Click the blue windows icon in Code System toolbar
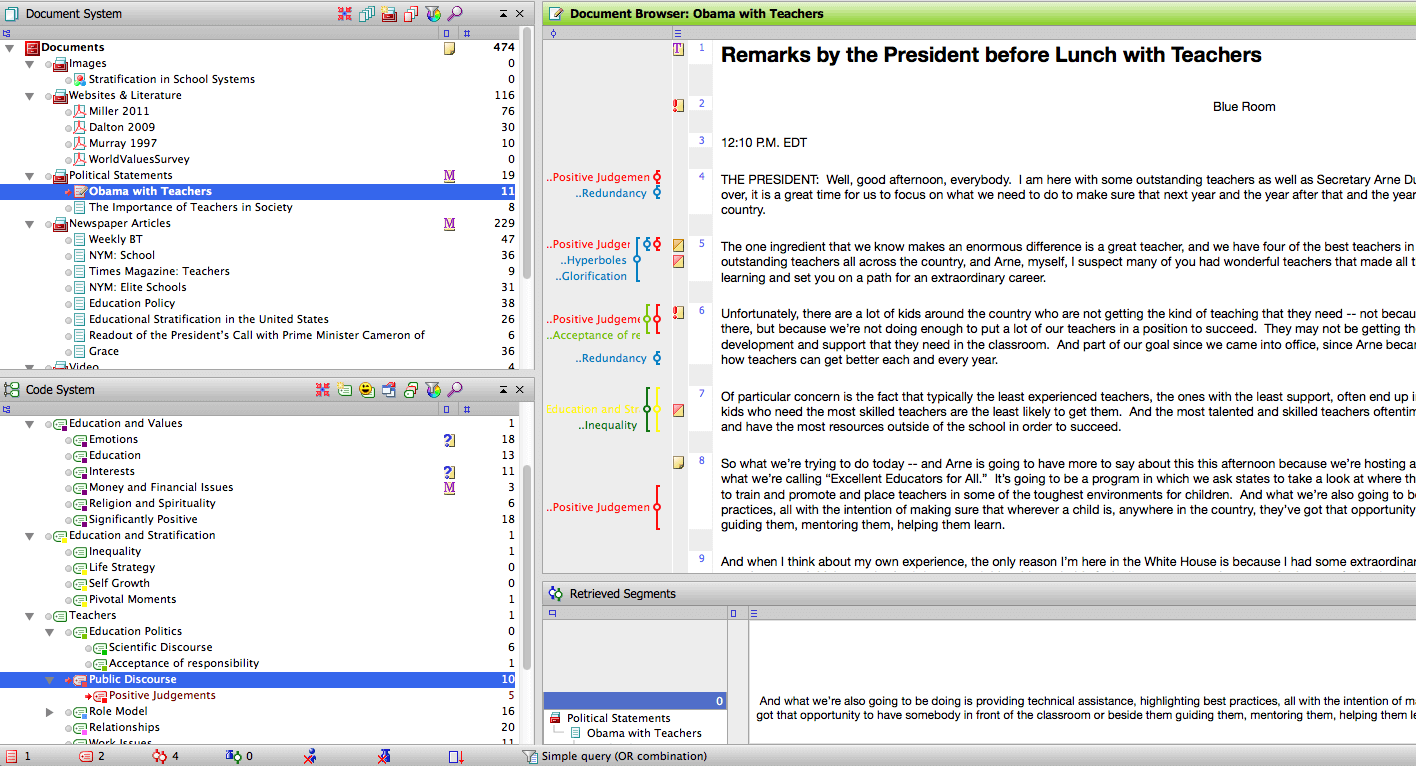This screenshot has height=766, width=1416. click(389, 390)
